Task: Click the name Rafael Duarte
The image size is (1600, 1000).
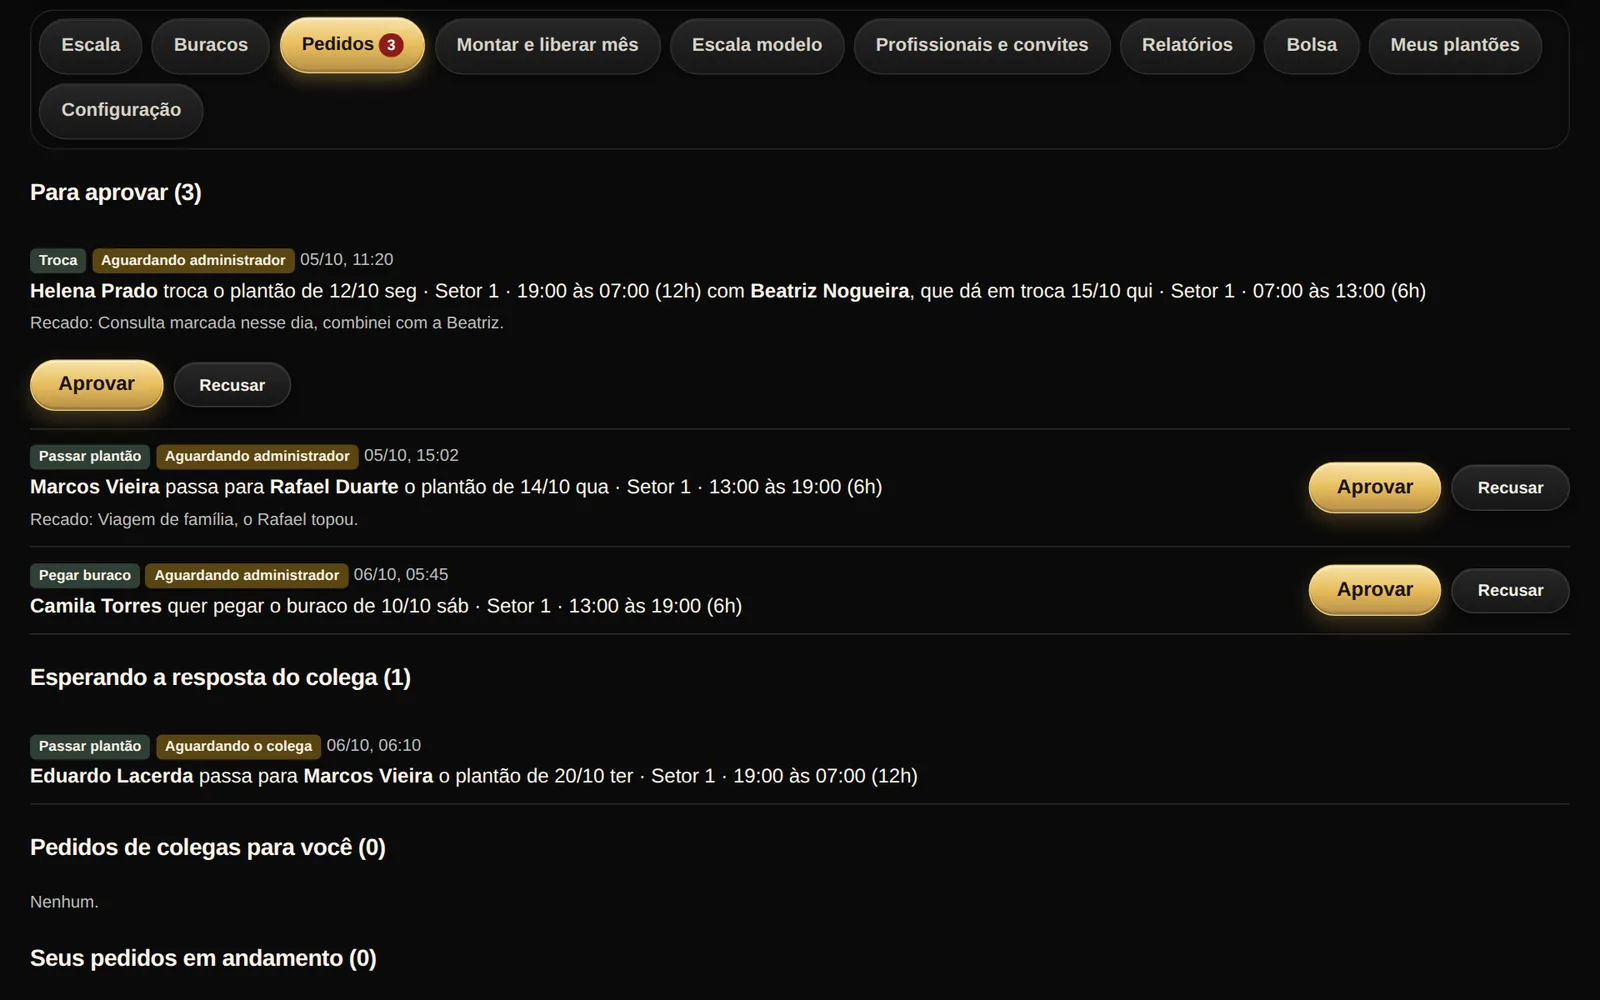Action: click(x=334, y=487)
